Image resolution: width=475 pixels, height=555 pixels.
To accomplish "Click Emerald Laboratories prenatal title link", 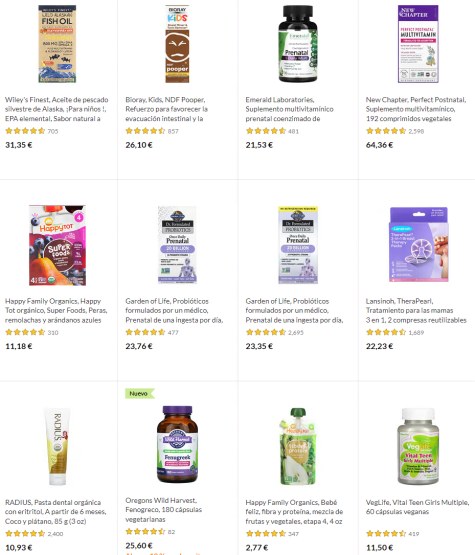I will point(289,109).
